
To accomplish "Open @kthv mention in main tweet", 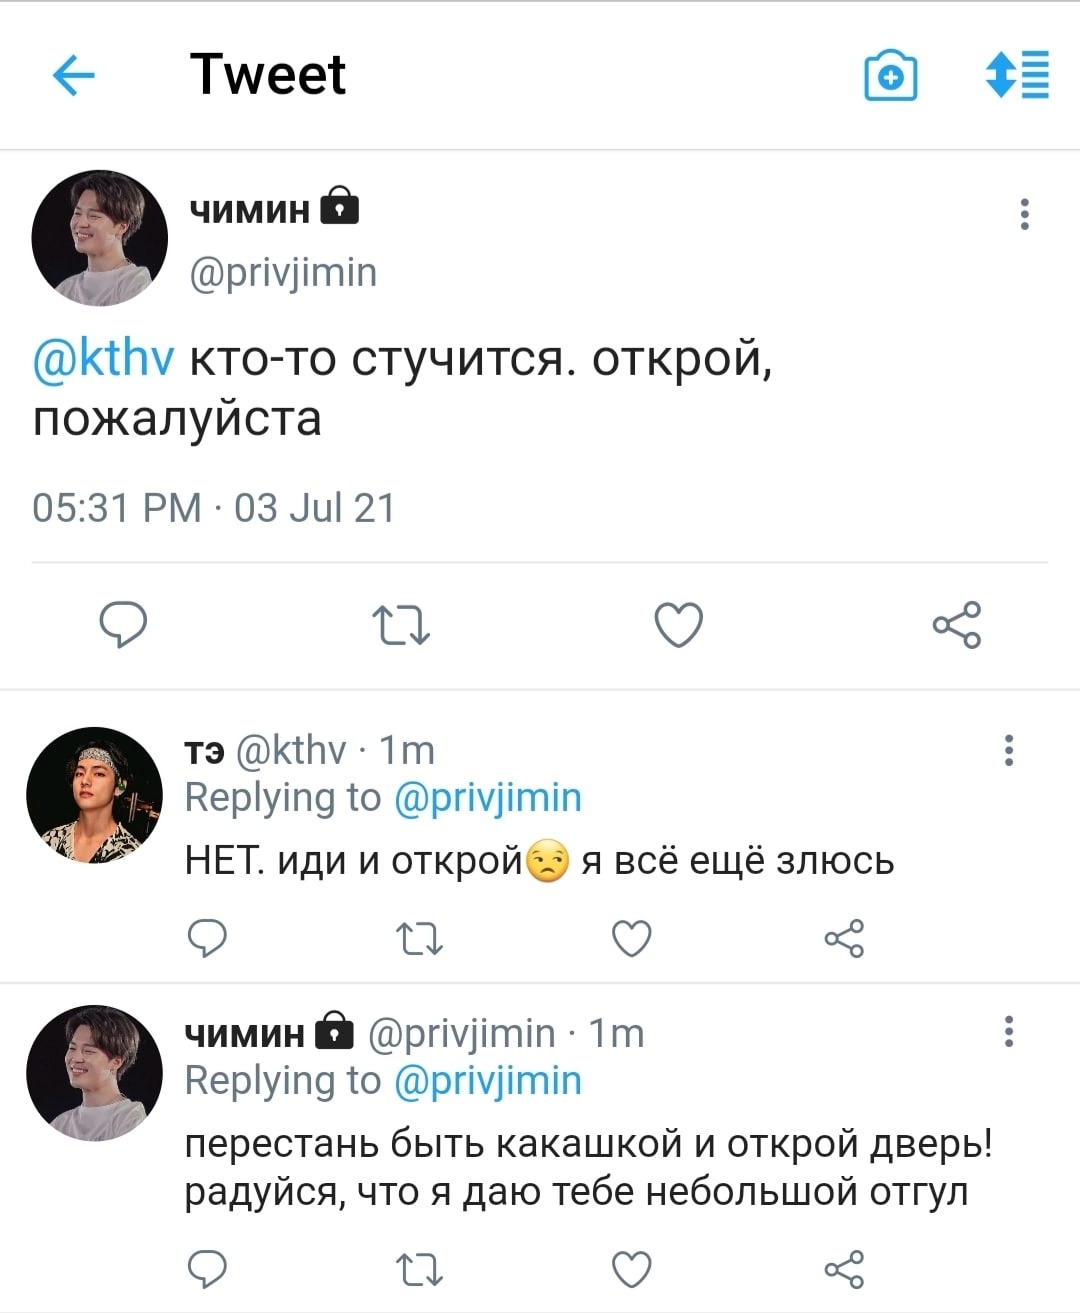I will 104,358.
